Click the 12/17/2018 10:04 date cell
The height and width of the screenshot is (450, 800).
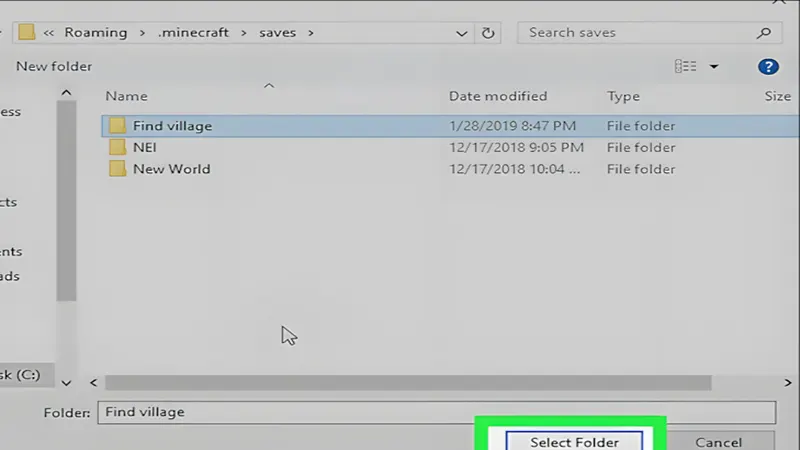(514, 169)
